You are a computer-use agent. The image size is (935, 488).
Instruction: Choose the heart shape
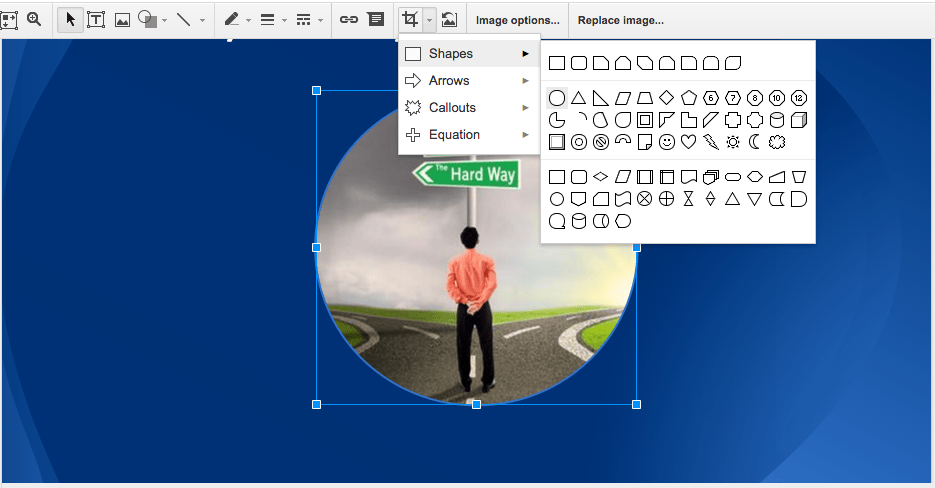[689, 142]
